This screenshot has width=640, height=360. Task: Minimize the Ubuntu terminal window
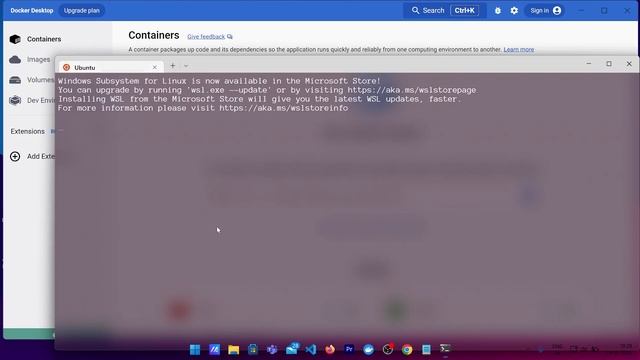pos(589,64)
